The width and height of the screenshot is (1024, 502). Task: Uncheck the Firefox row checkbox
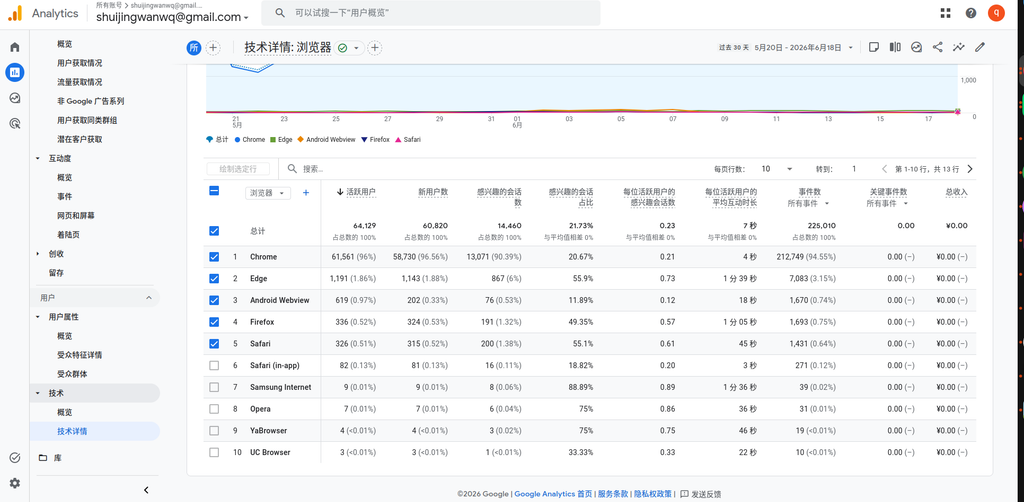click(214, 322)
